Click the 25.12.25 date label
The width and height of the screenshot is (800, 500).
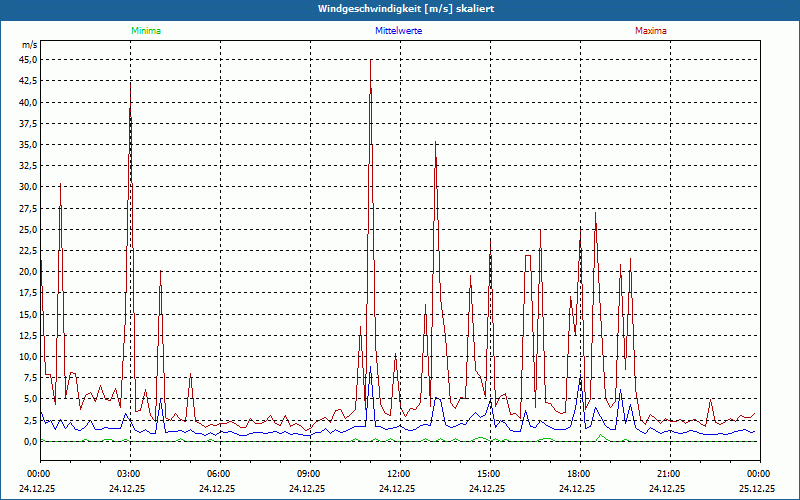757,489
